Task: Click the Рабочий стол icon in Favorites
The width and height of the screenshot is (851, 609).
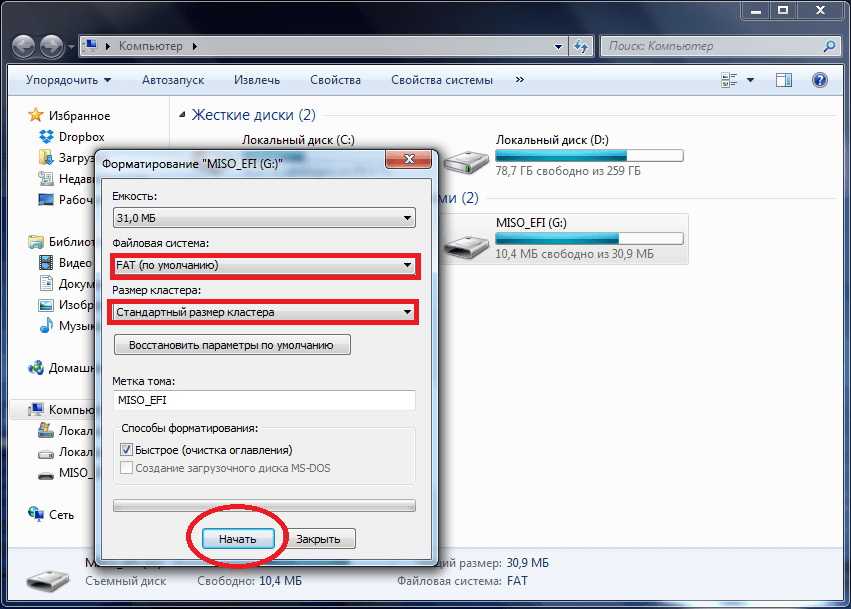Action: 46,200
